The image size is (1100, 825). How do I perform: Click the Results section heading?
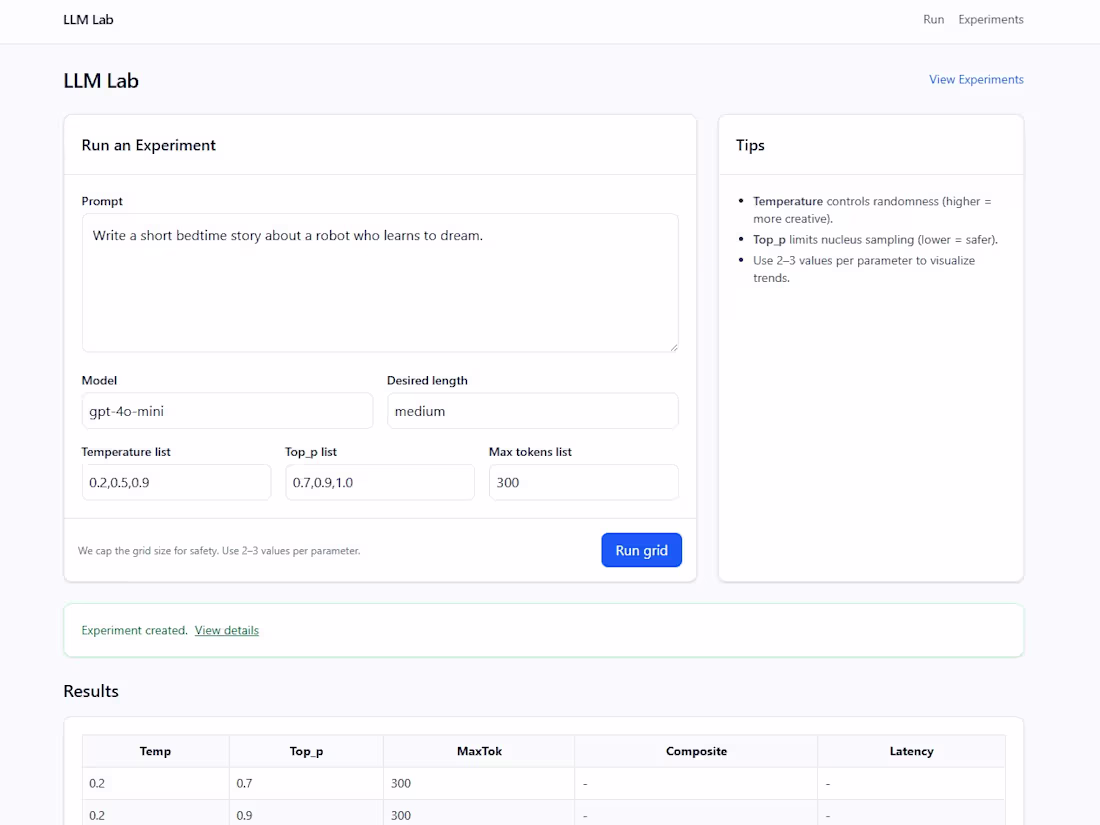90,690
